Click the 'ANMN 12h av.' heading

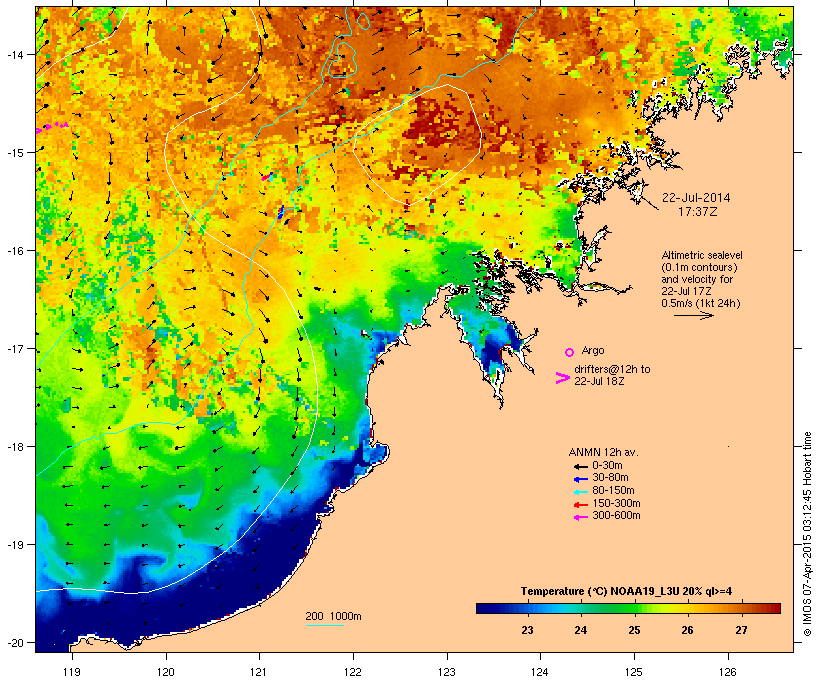pos(603,452)
